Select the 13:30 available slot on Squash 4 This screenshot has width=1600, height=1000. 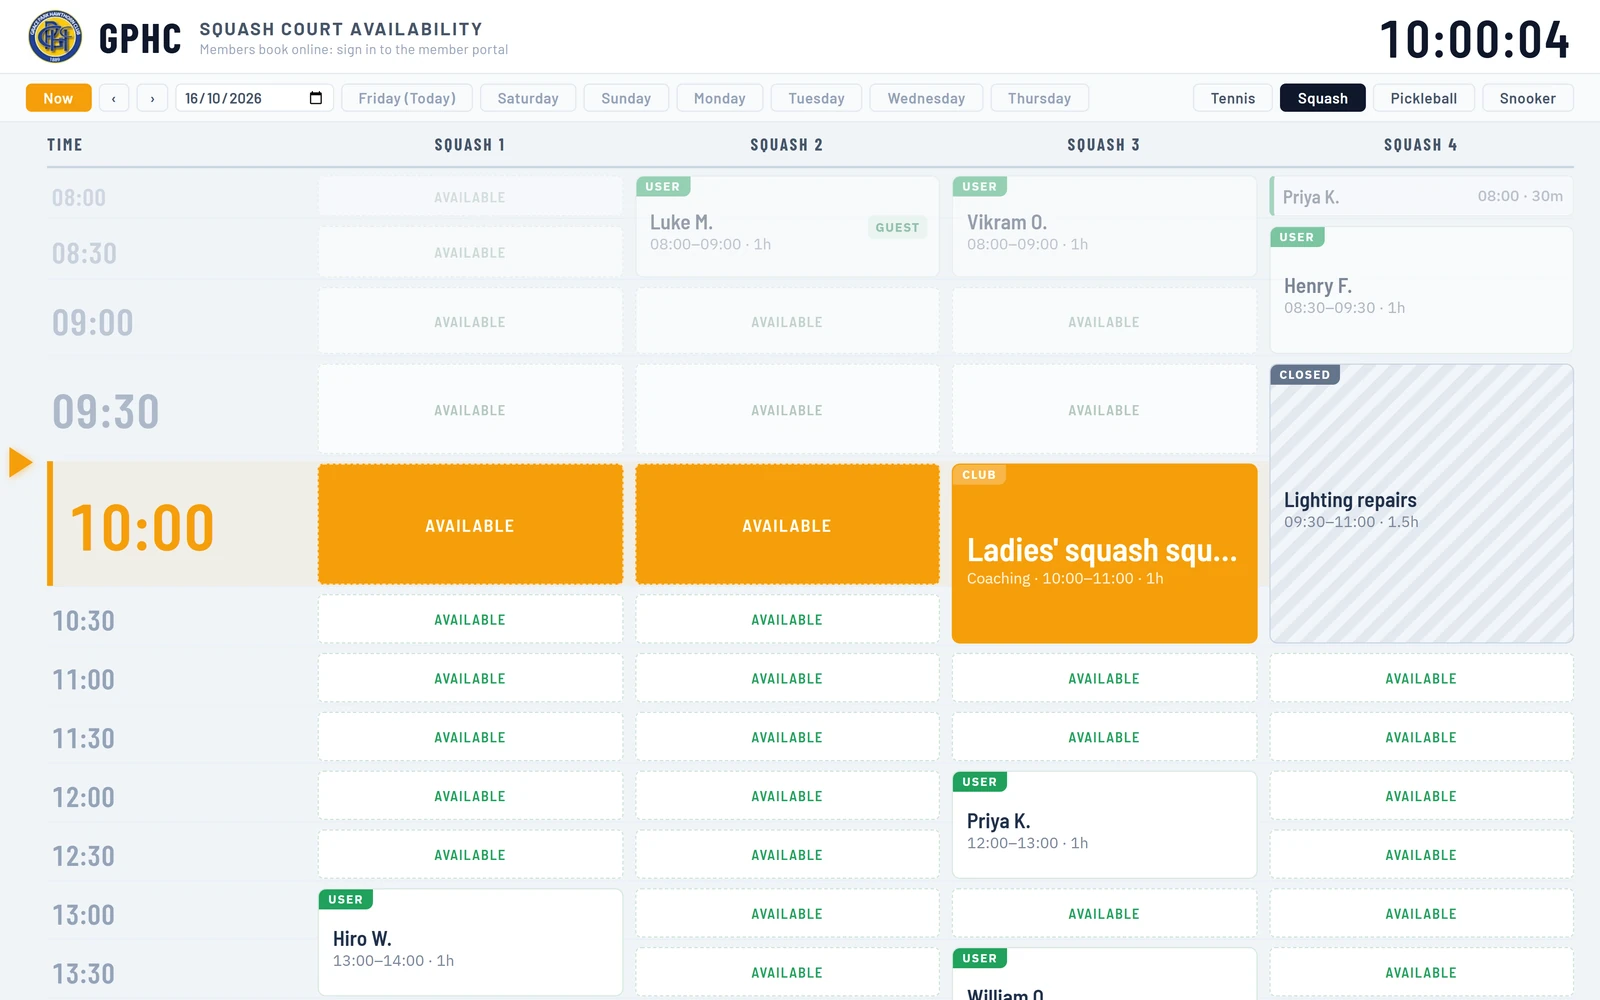tap(1421, 972)
